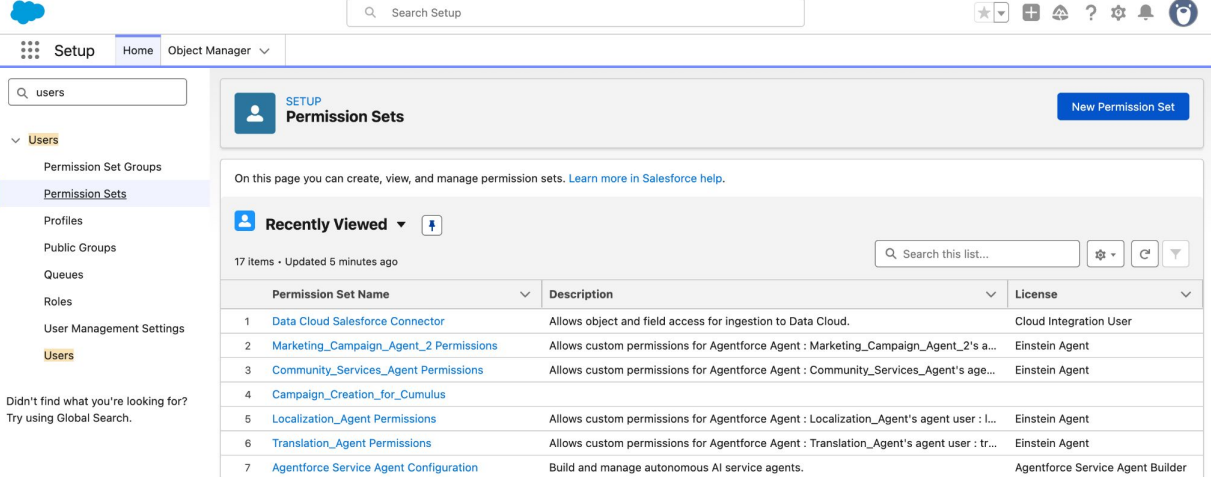Click the Recently Viewed list view icon

tap(245, 222)
